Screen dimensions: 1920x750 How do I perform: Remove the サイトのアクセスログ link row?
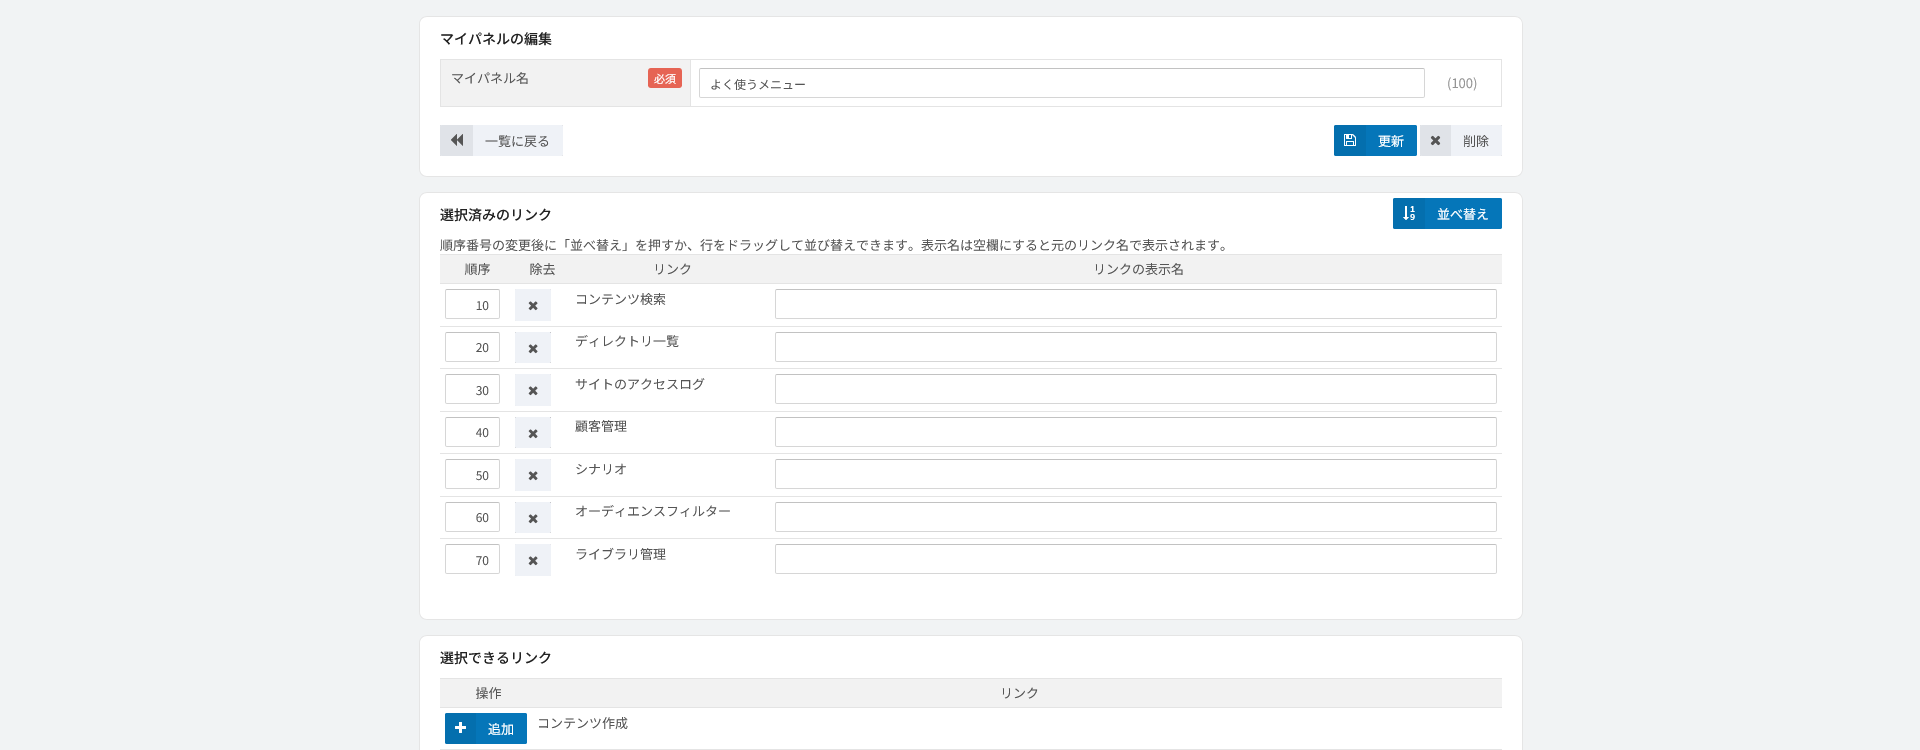533,390
